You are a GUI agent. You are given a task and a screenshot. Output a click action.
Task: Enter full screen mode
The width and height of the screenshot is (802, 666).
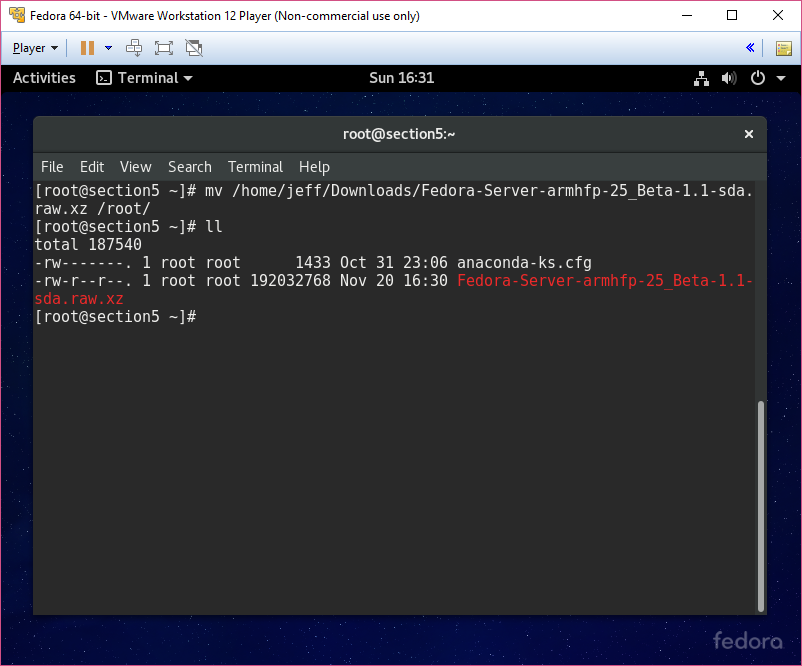click(x=164, y=48)
